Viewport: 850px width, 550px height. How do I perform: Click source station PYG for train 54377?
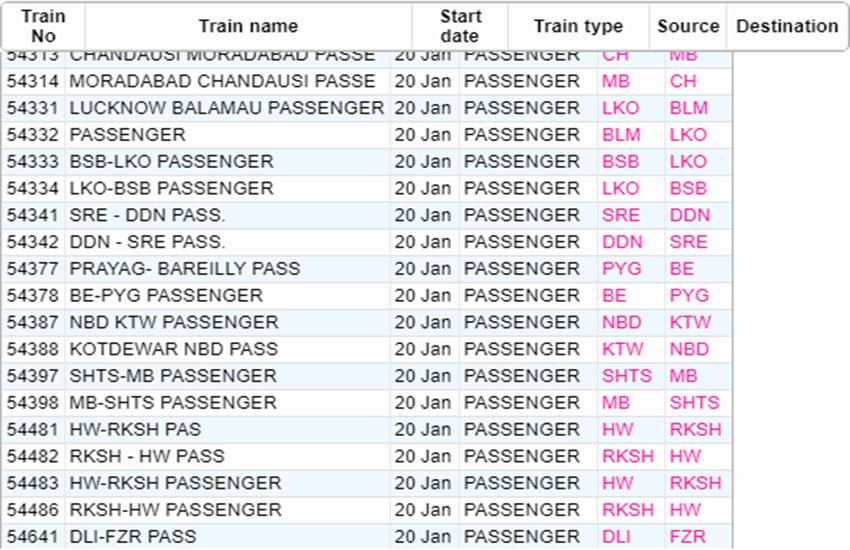(622, 269)
